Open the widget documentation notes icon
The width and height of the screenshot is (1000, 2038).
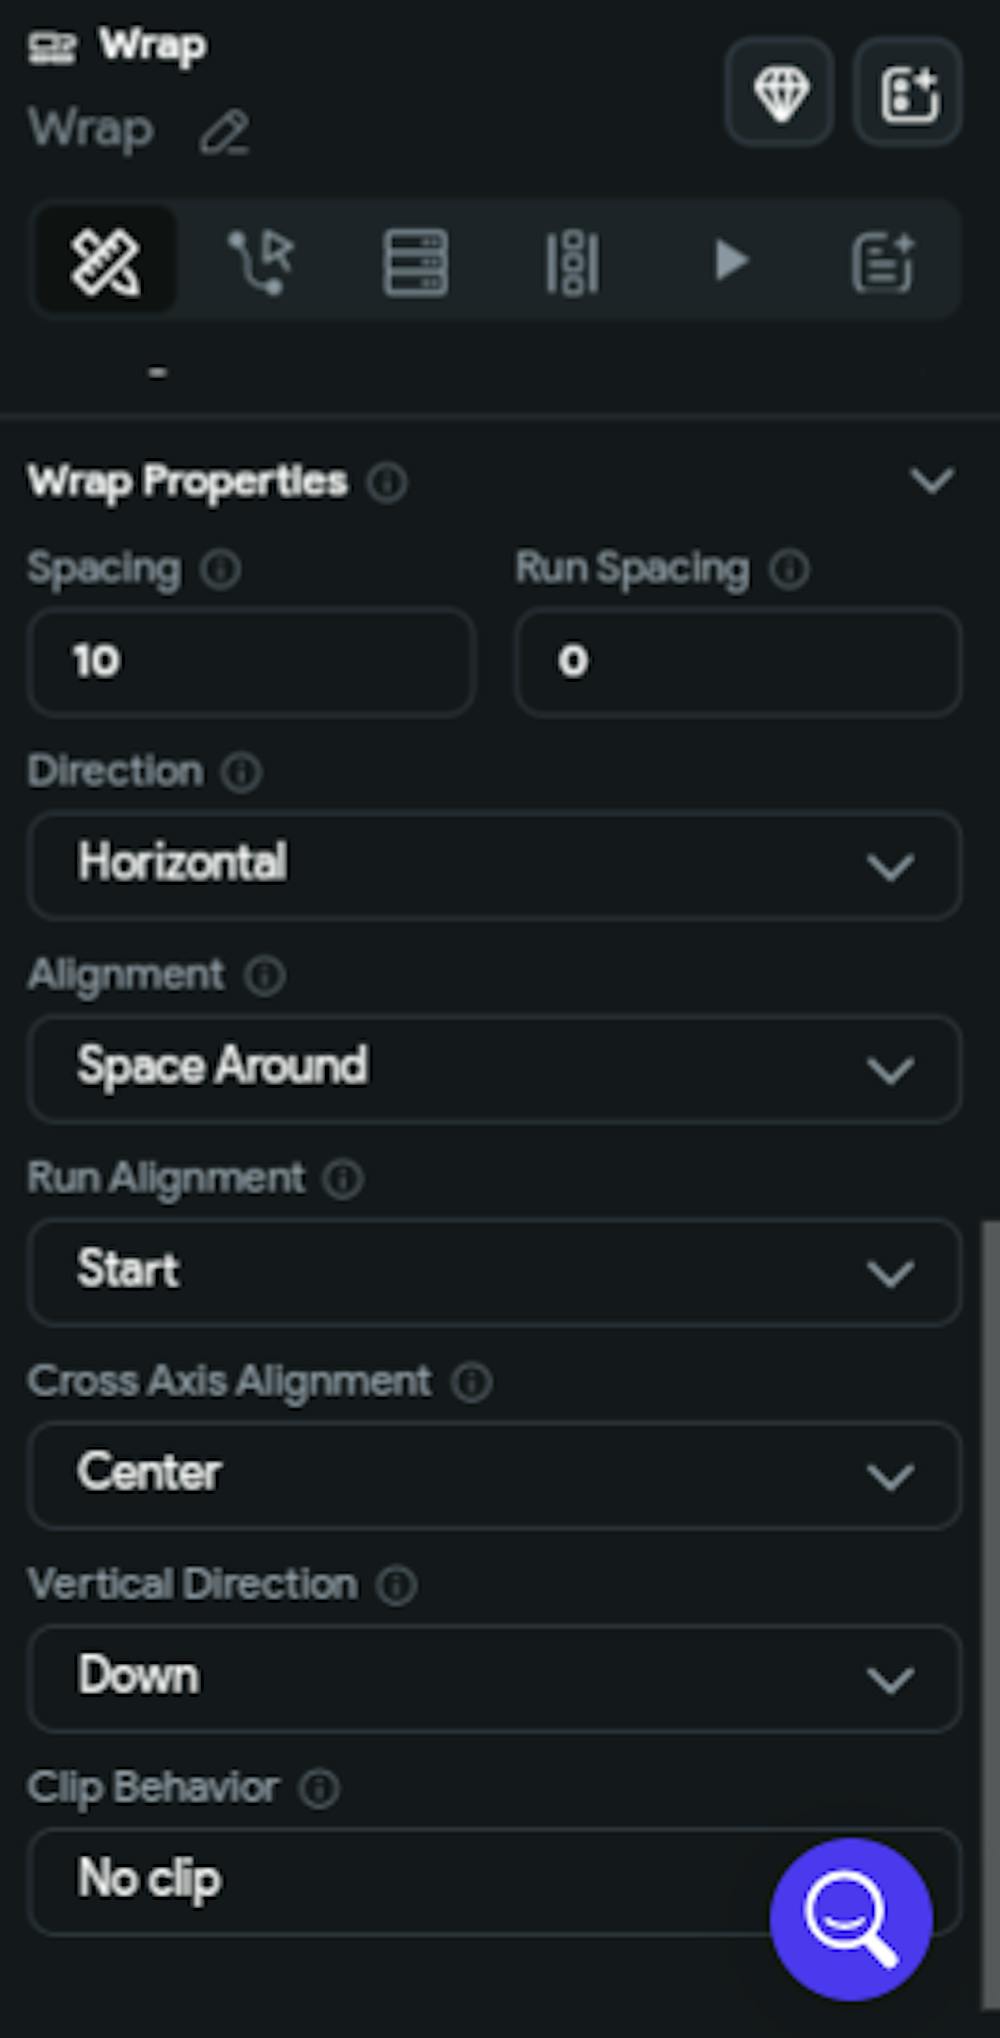coord(884,259)
